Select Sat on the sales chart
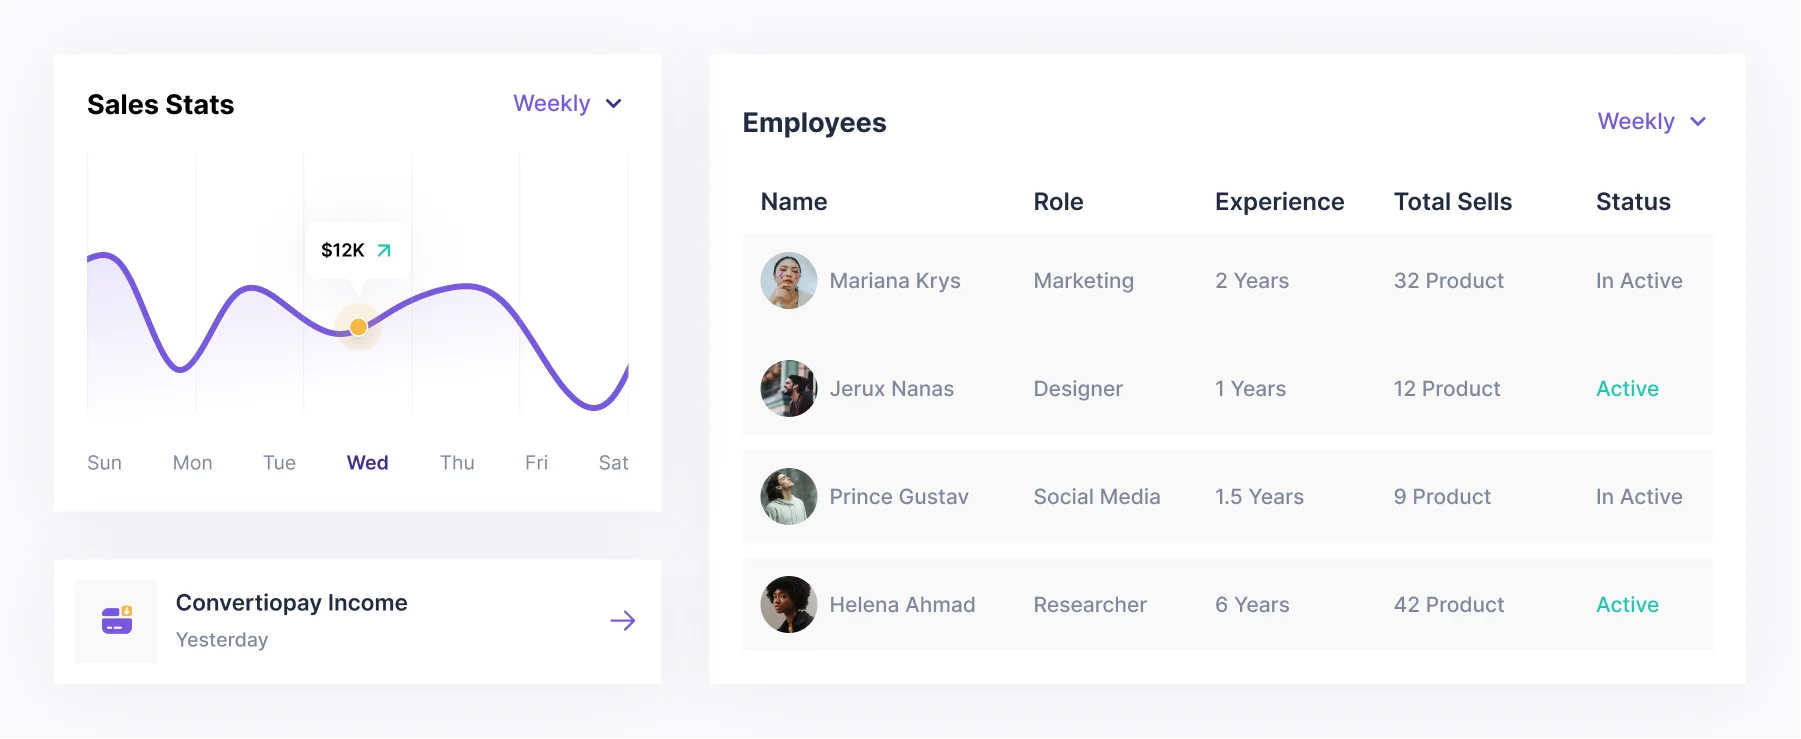1801x739 pixels. (x=613, y=463)
